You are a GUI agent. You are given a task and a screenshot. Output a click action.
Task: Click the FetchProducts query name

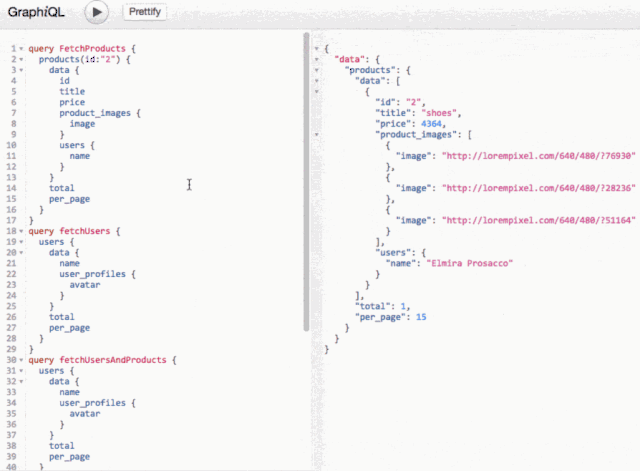[x=92, y=49]
